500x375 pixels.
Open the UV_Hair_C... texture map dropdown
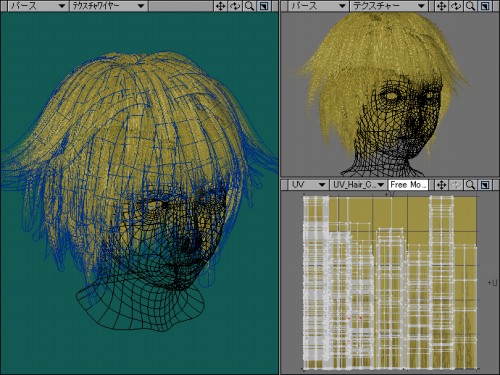pyautogui.click(x=358, y=185)
